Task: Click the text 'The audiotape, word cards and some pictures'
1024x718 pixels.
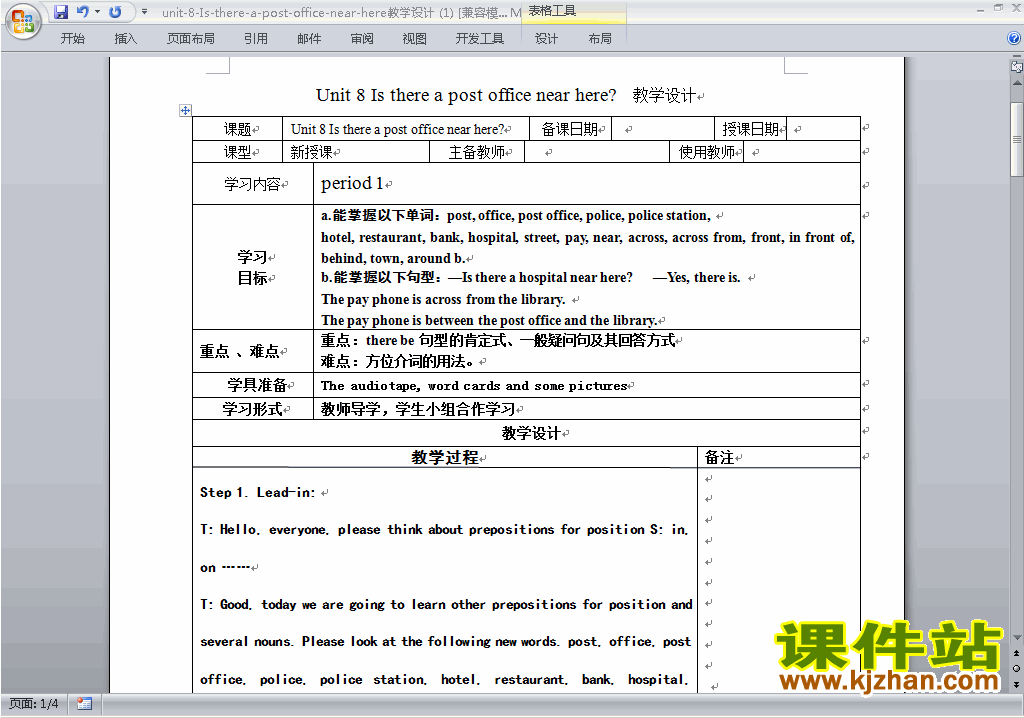Action: click(x=474, y=386)
